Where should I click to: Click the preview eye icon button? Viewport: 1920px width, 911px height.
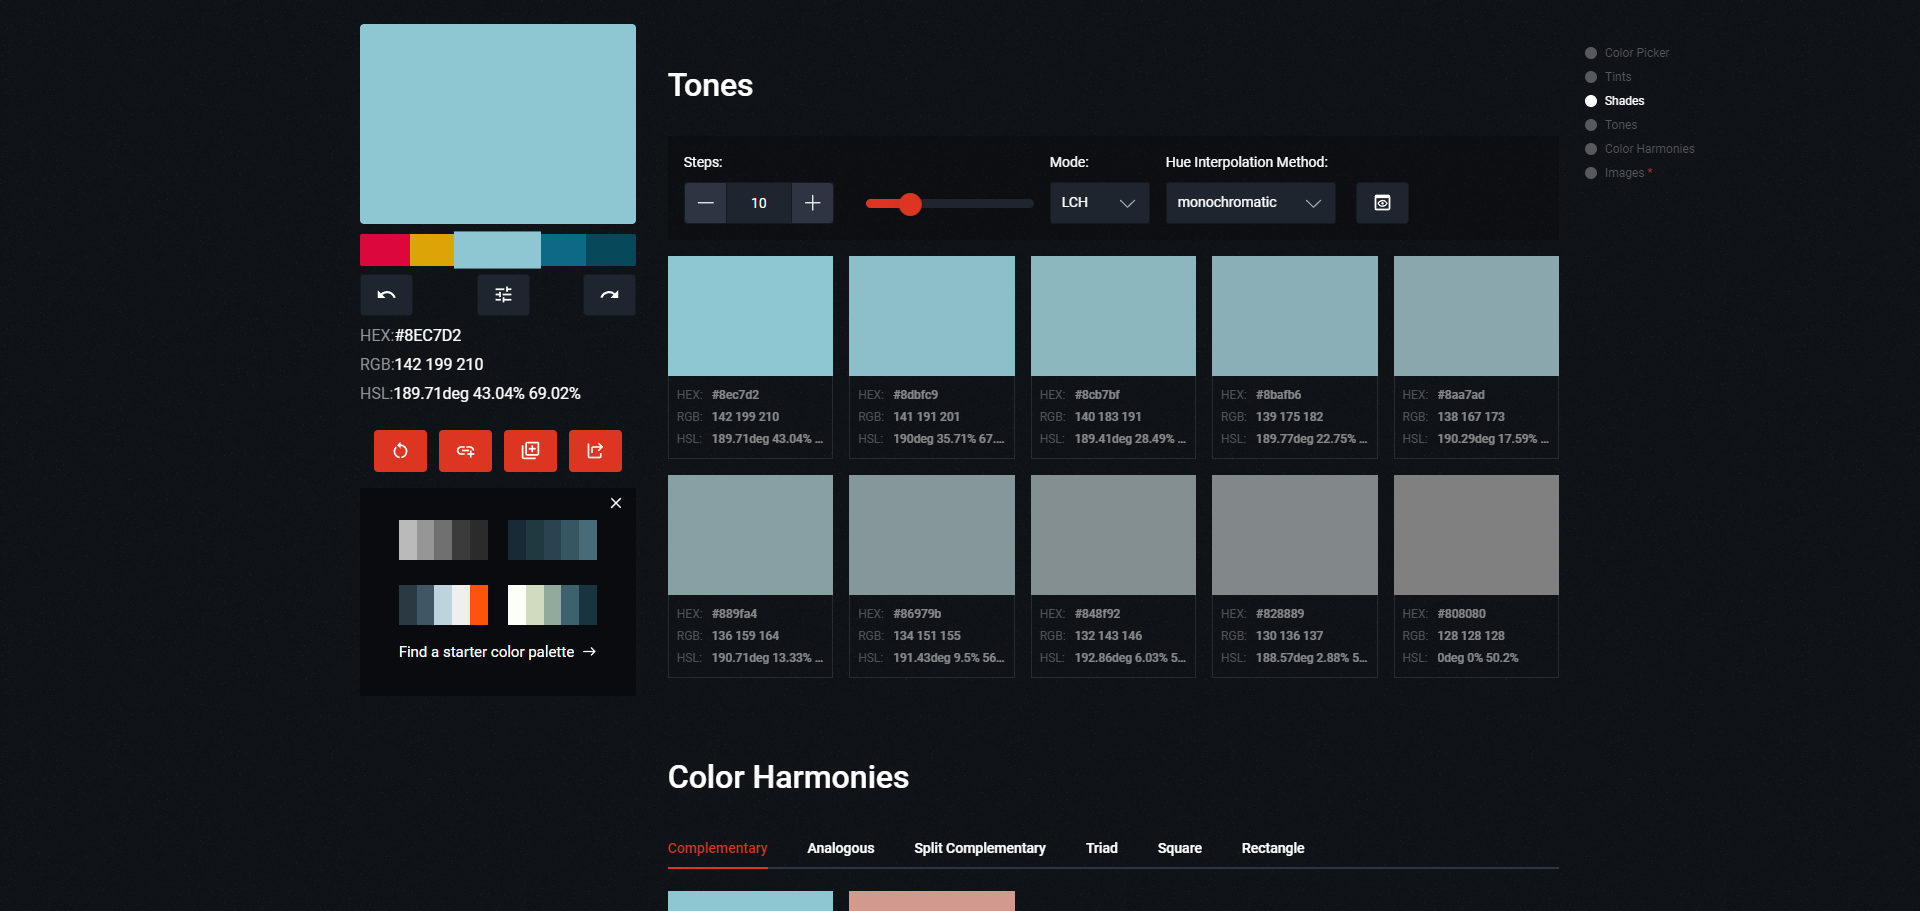[1382, 203]
